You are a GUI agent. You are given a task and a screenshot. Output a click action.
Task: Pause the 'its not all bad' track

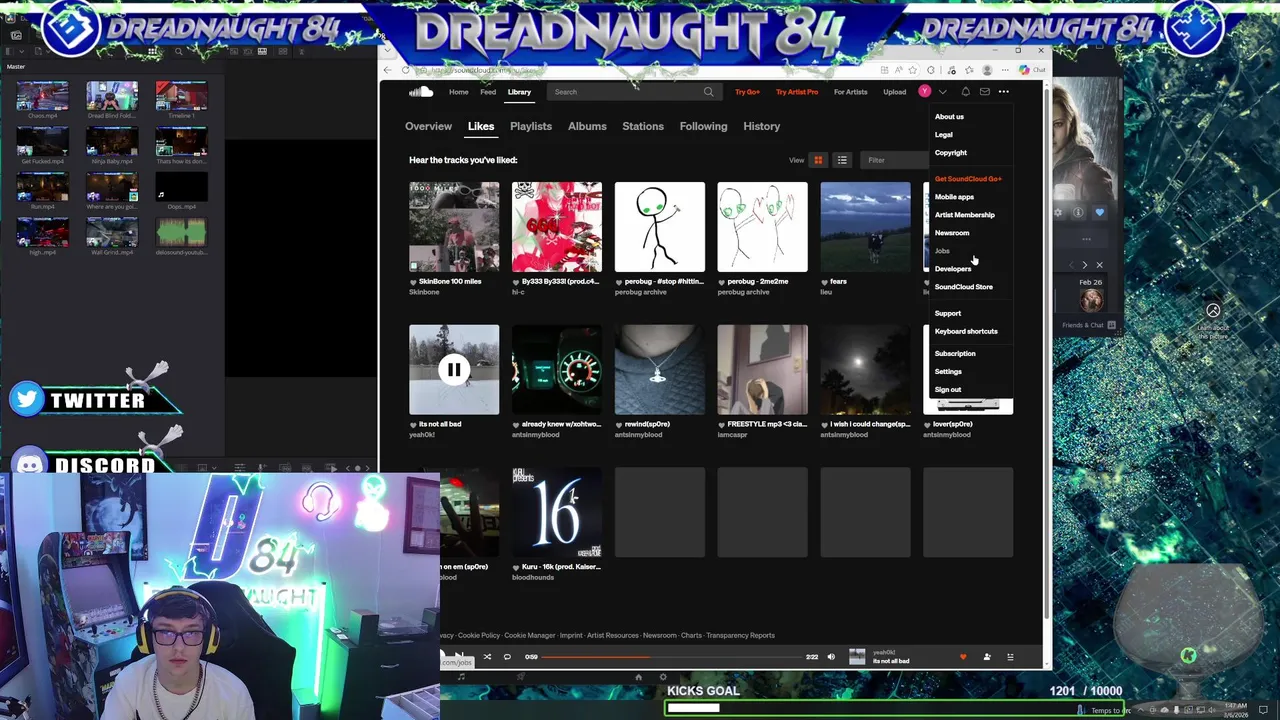pyautogui.click(x=454, y=370)
